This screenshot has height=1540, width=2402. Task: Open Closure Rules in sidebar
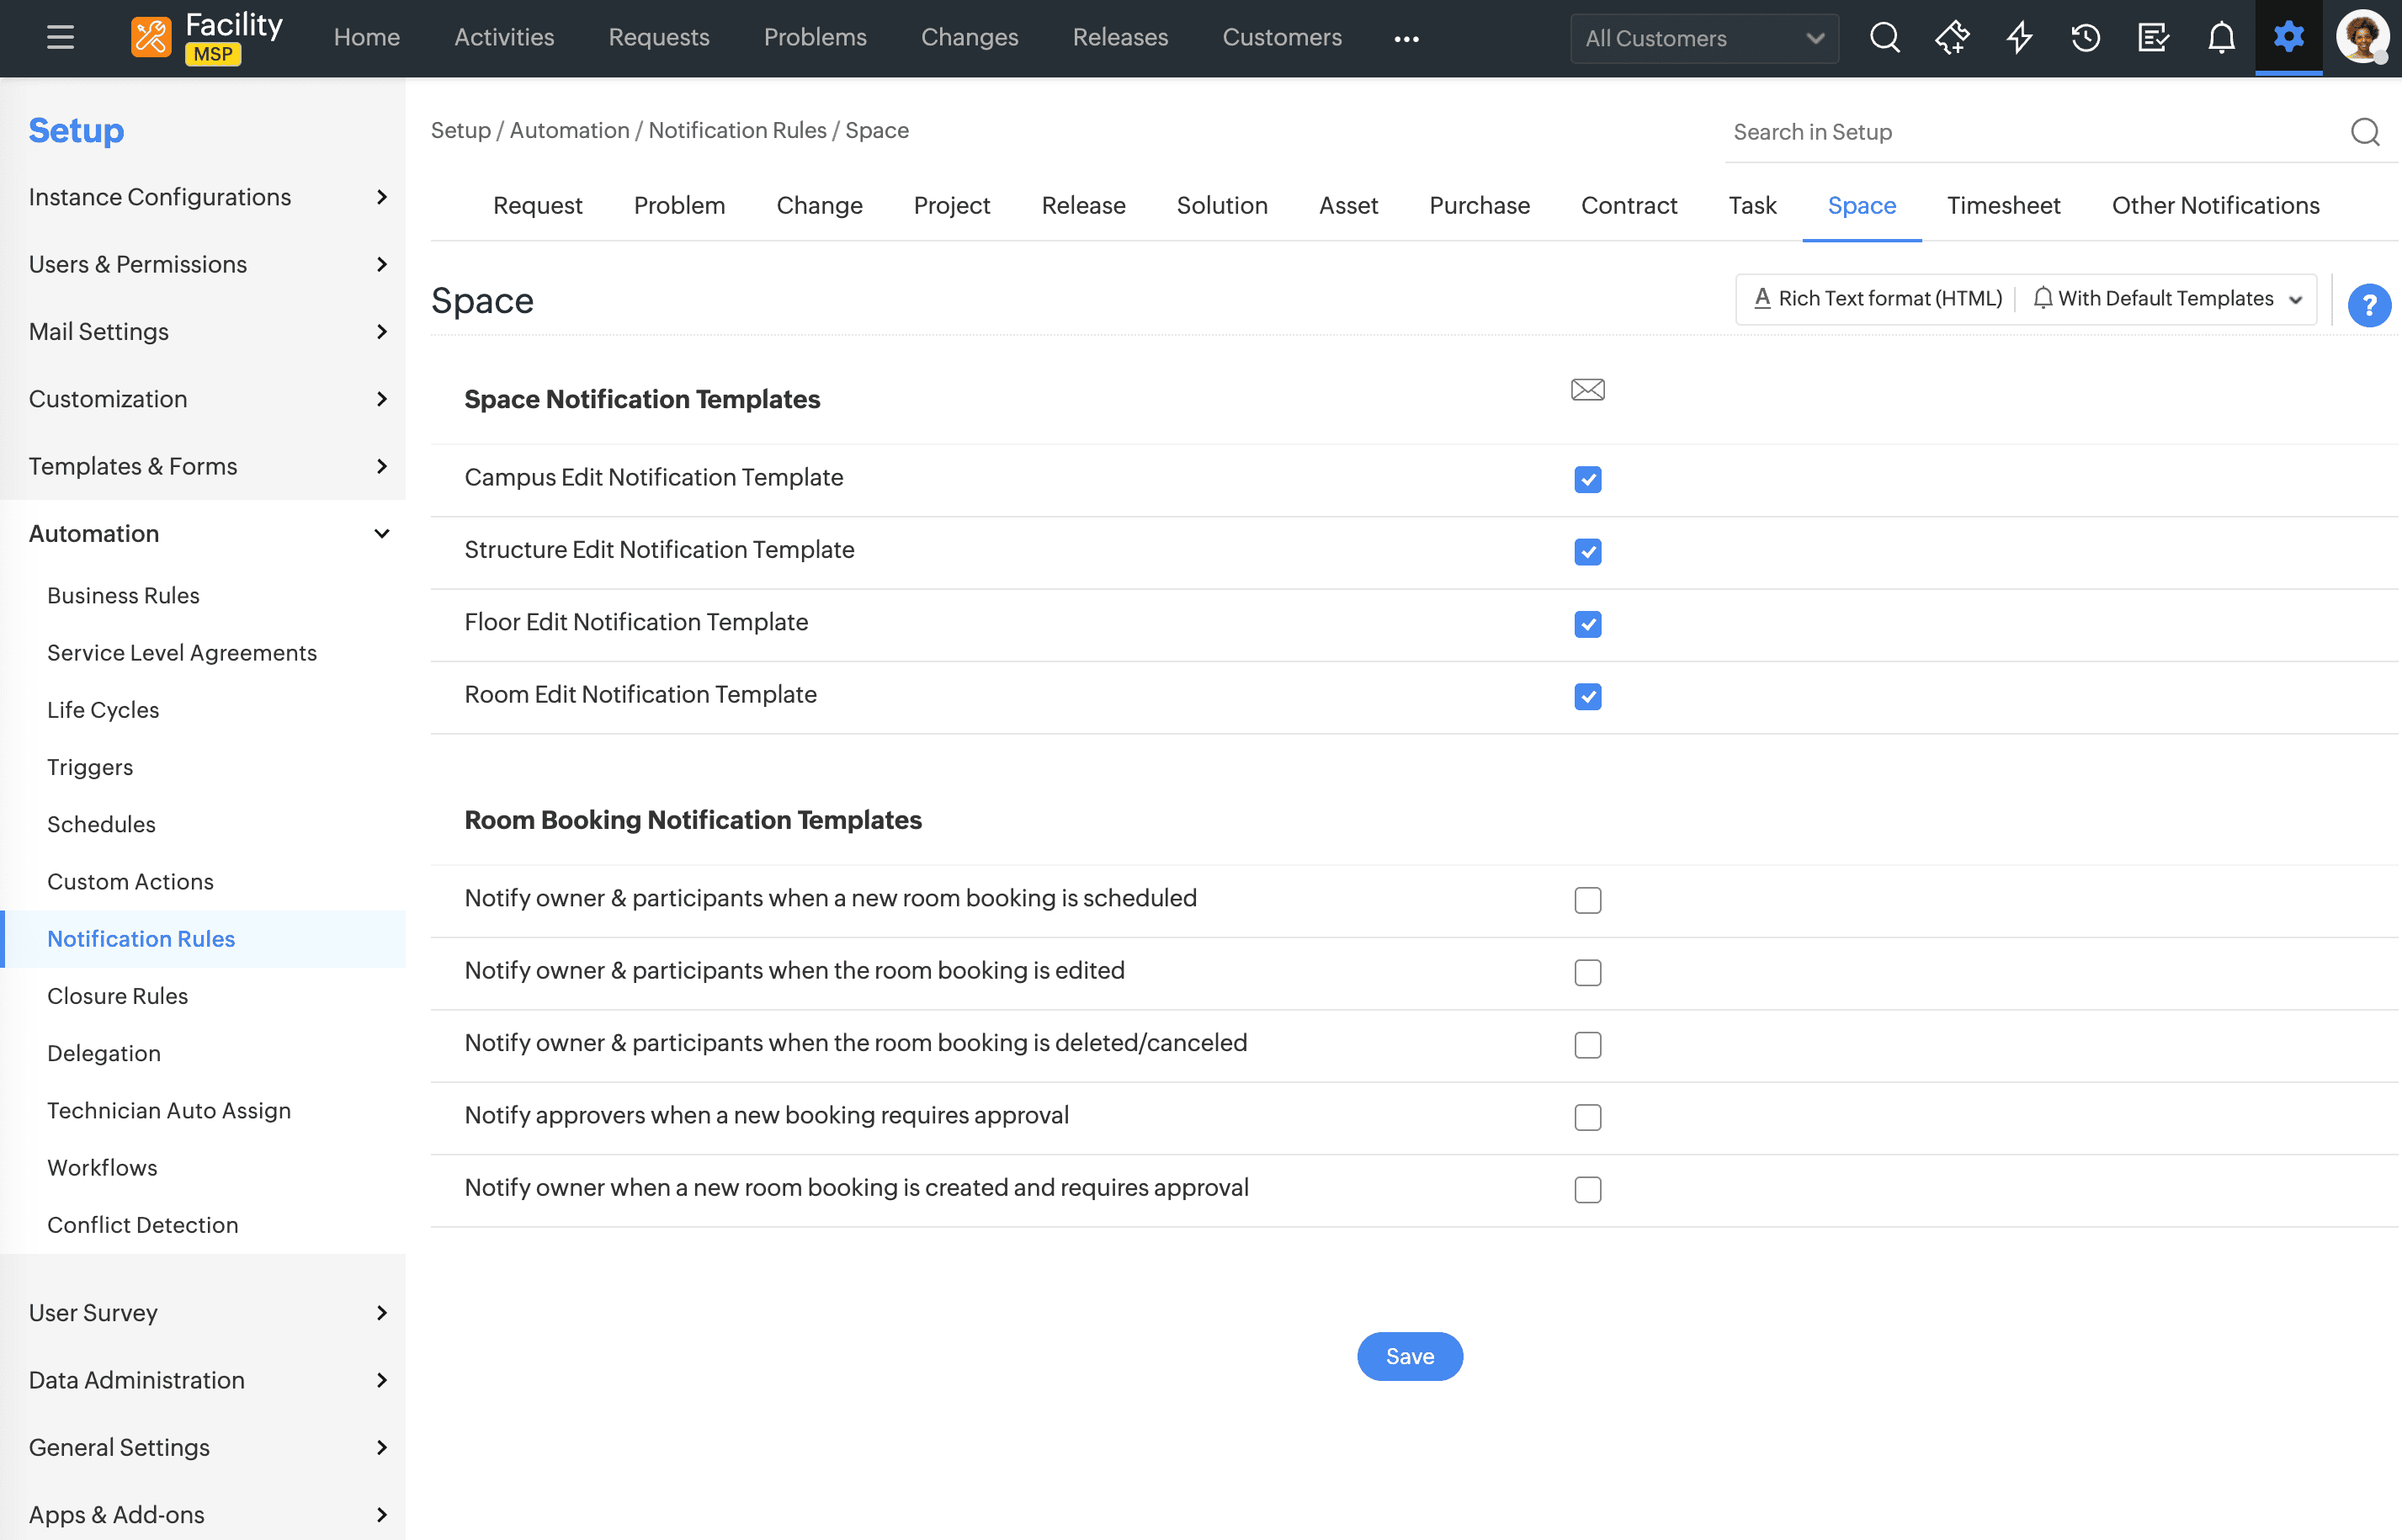tap(117, 996)
